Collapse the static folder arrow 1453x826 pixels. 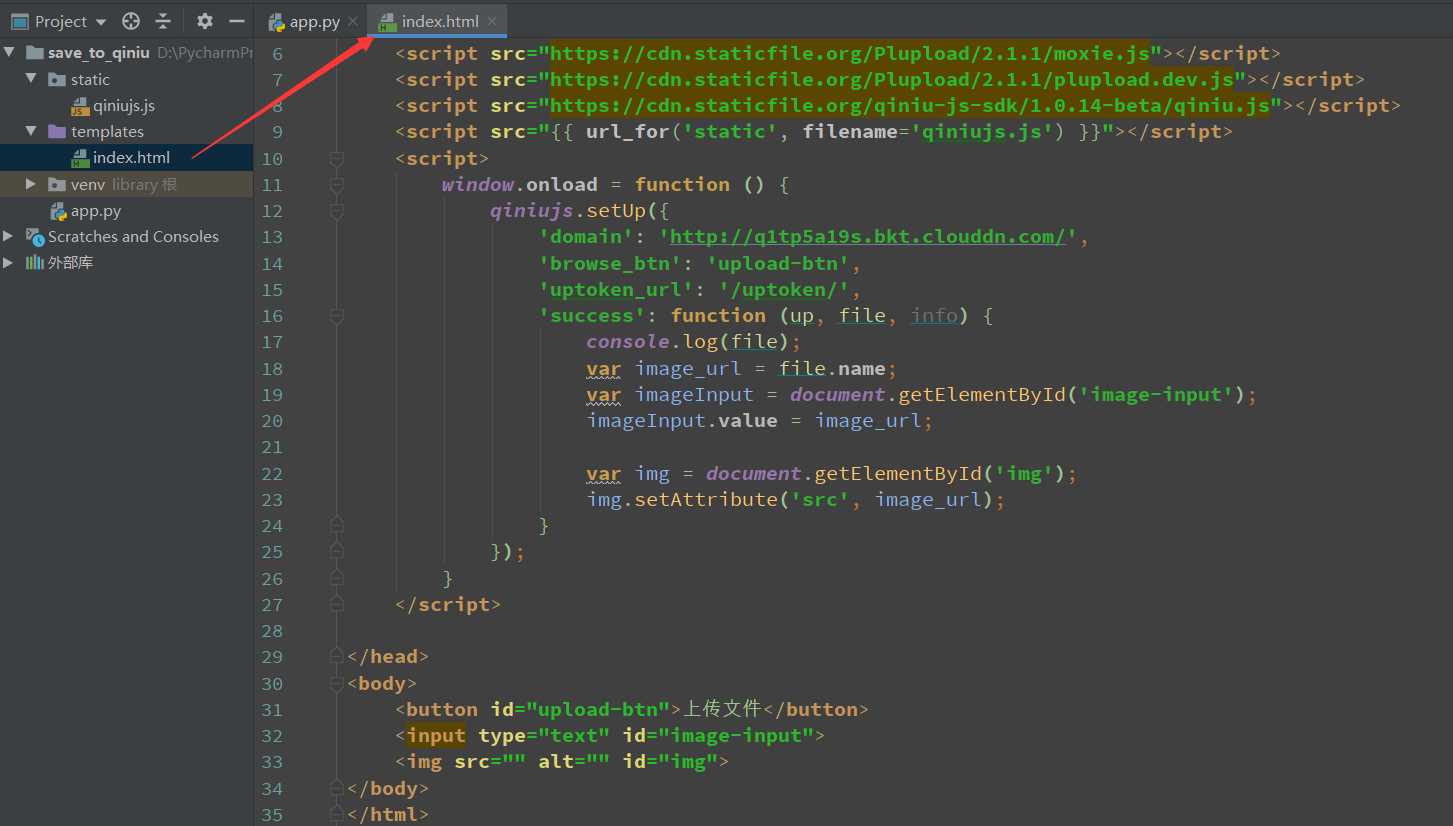(31, 79)
